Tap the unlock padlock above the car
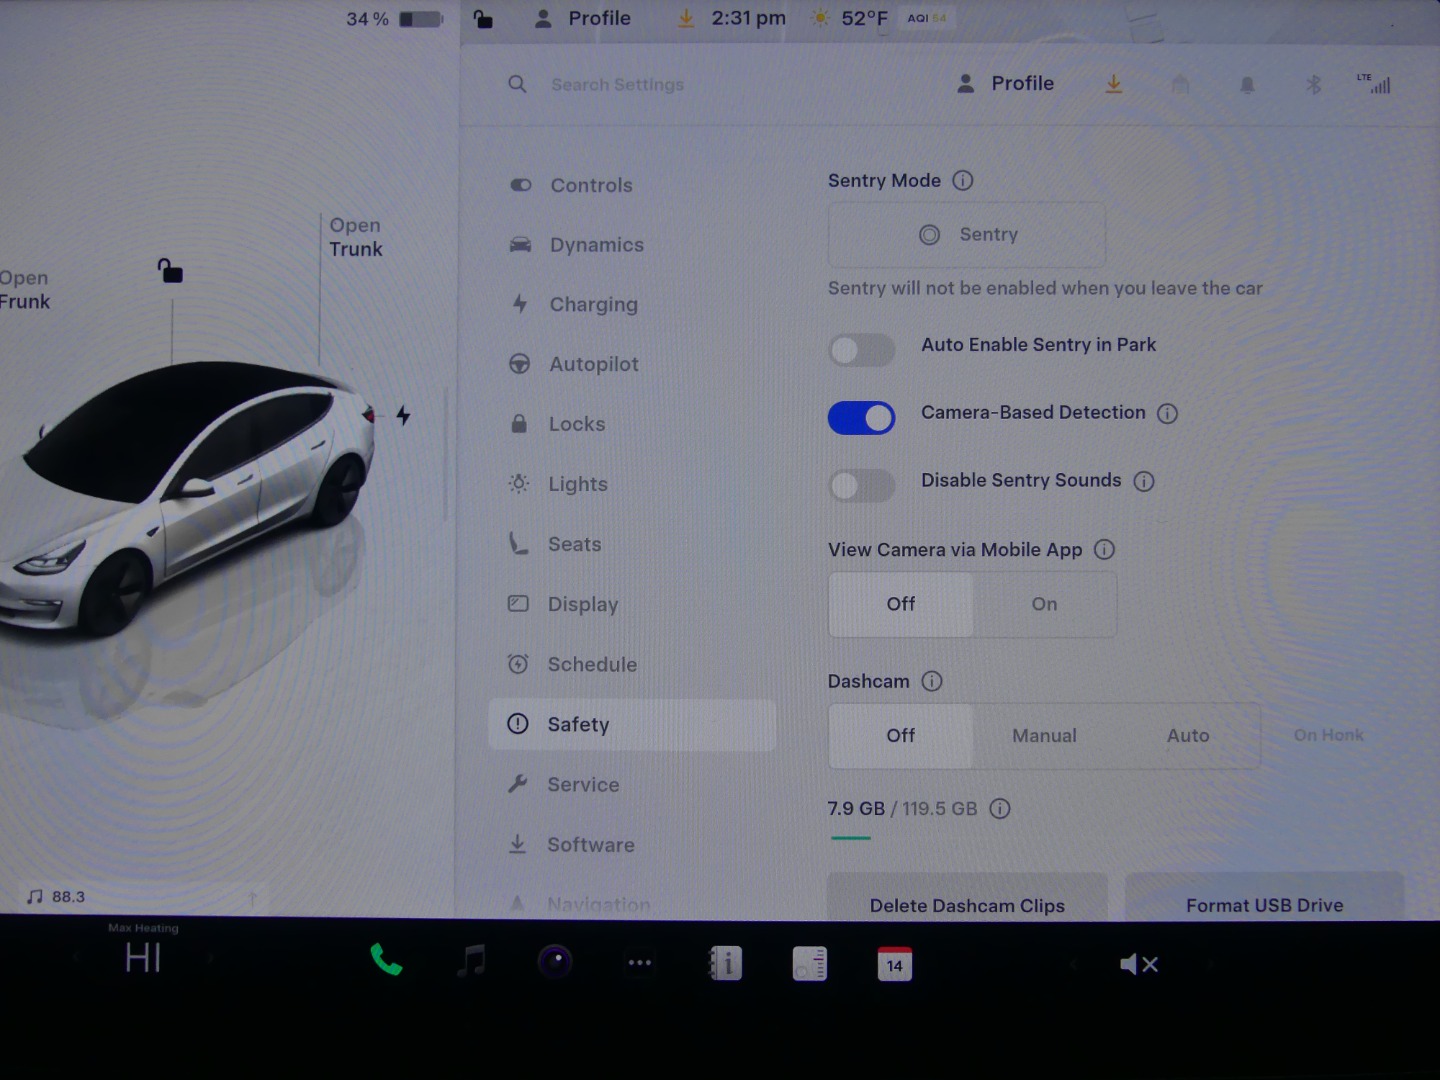 [x=171, y=271]
